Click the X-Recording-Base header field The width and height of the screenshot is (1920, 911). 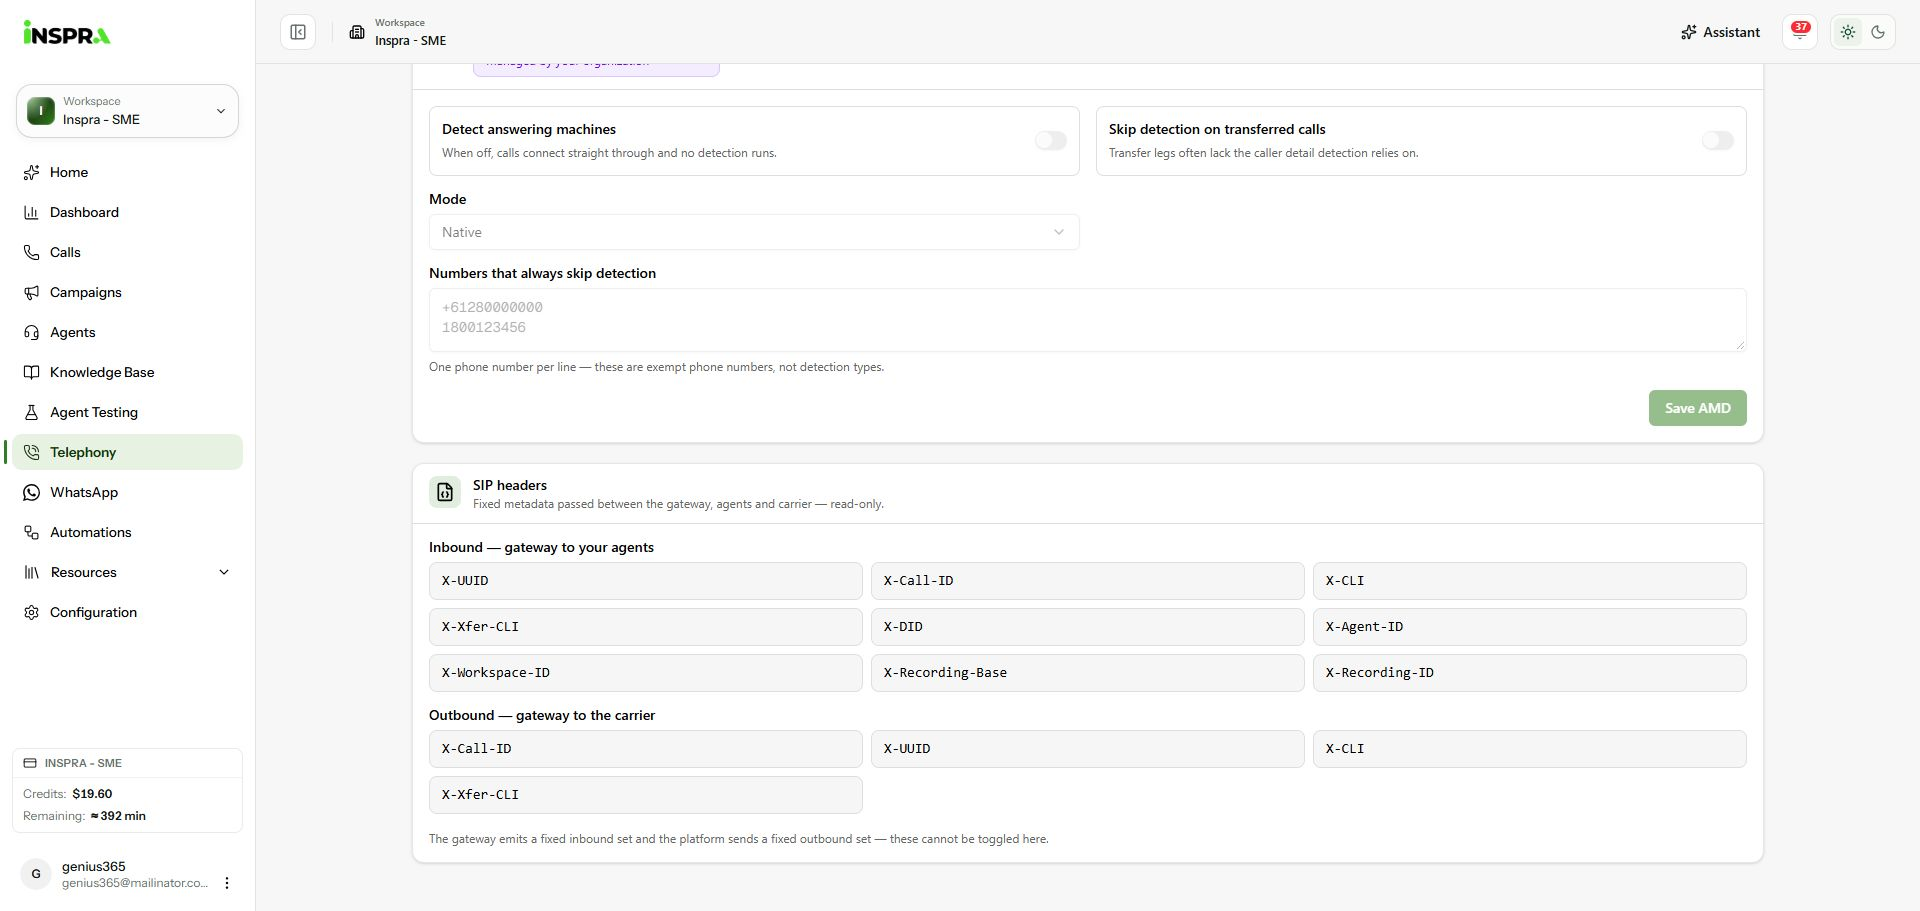coord(1087,673)
